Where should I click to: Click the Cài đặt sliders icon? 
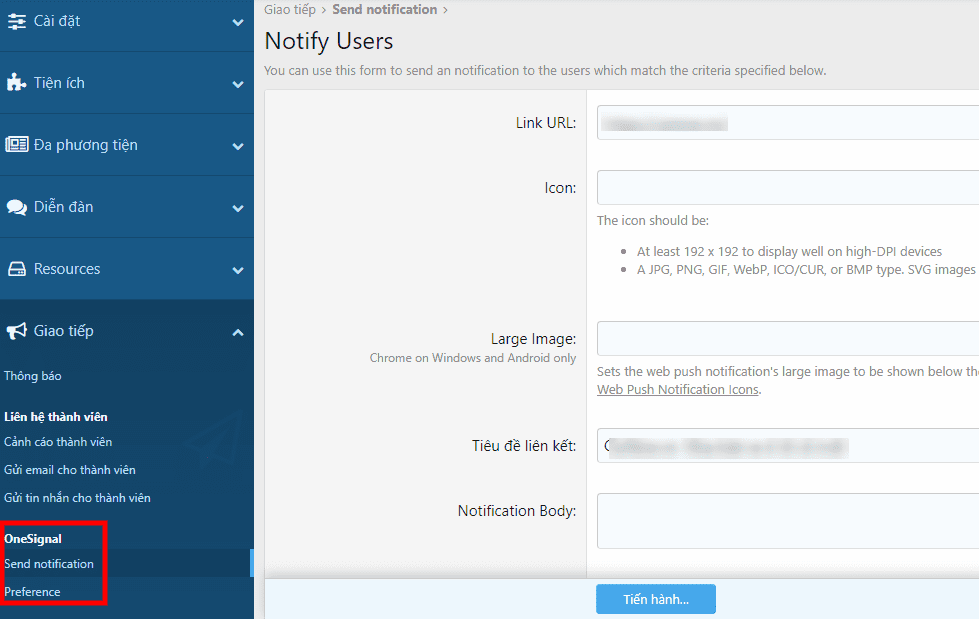pyautogui.click(x=17, y=21)
